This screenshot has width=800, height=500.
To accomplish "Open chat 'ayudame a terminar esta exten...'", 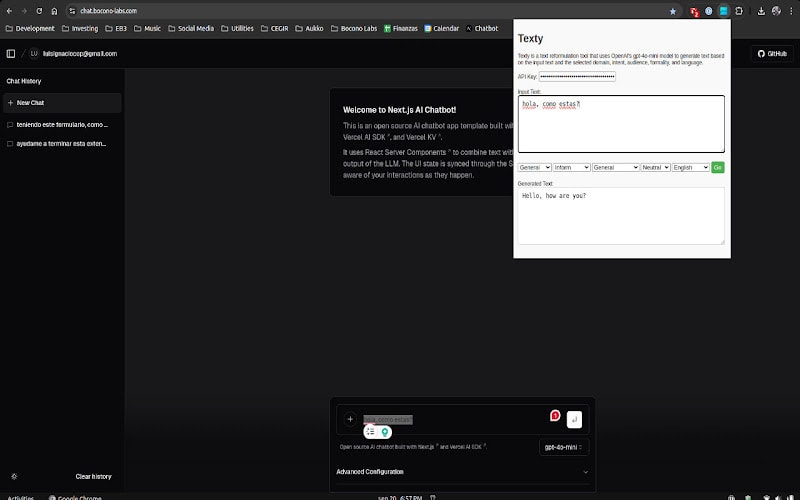I will [x=62, y=144].
